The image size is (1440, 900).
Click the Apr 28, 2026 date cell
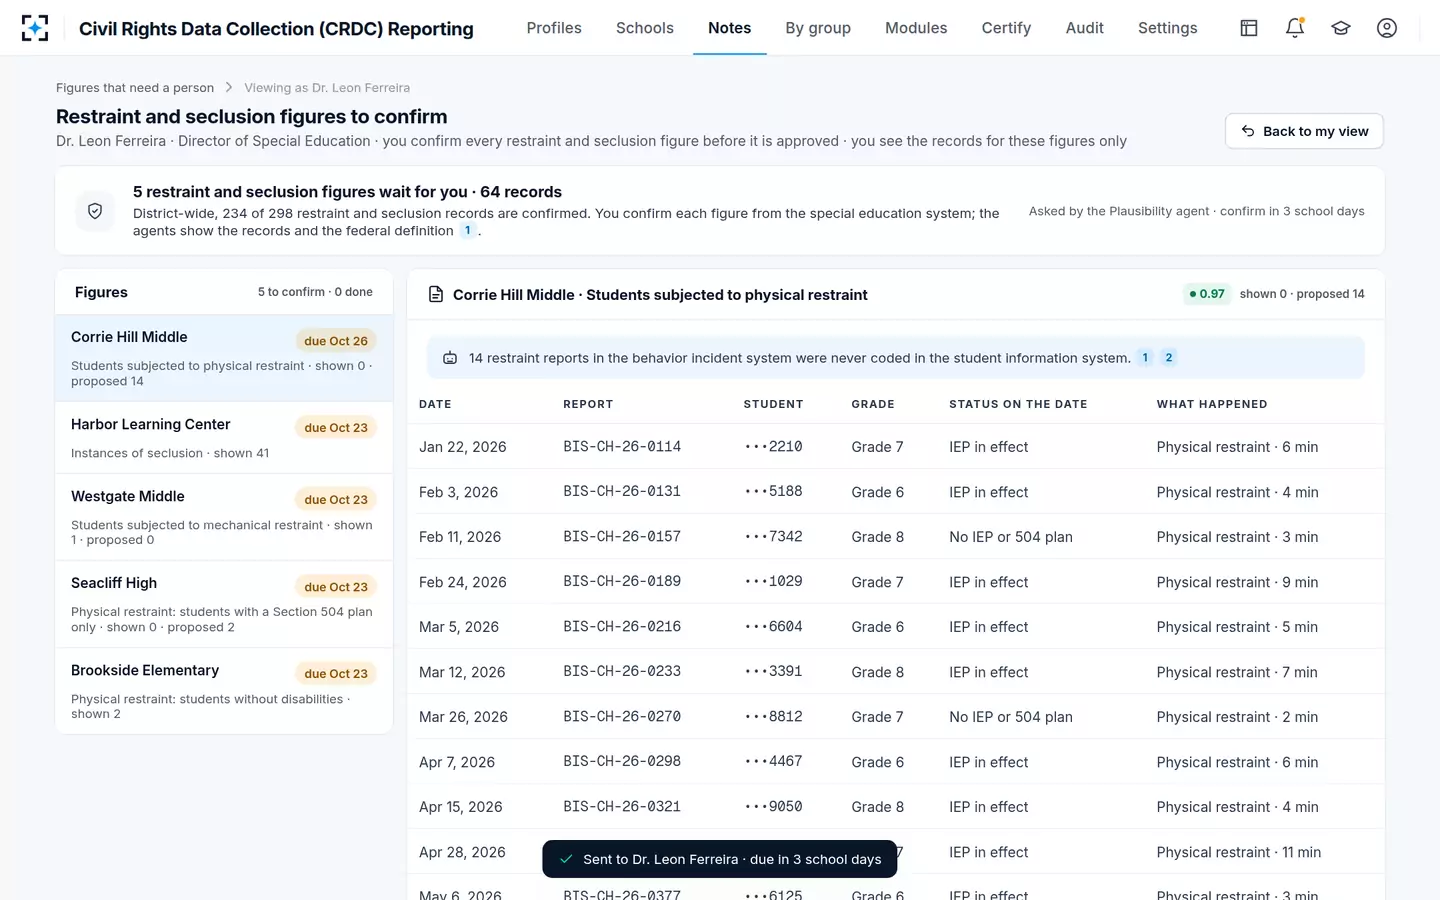[462, 852]
